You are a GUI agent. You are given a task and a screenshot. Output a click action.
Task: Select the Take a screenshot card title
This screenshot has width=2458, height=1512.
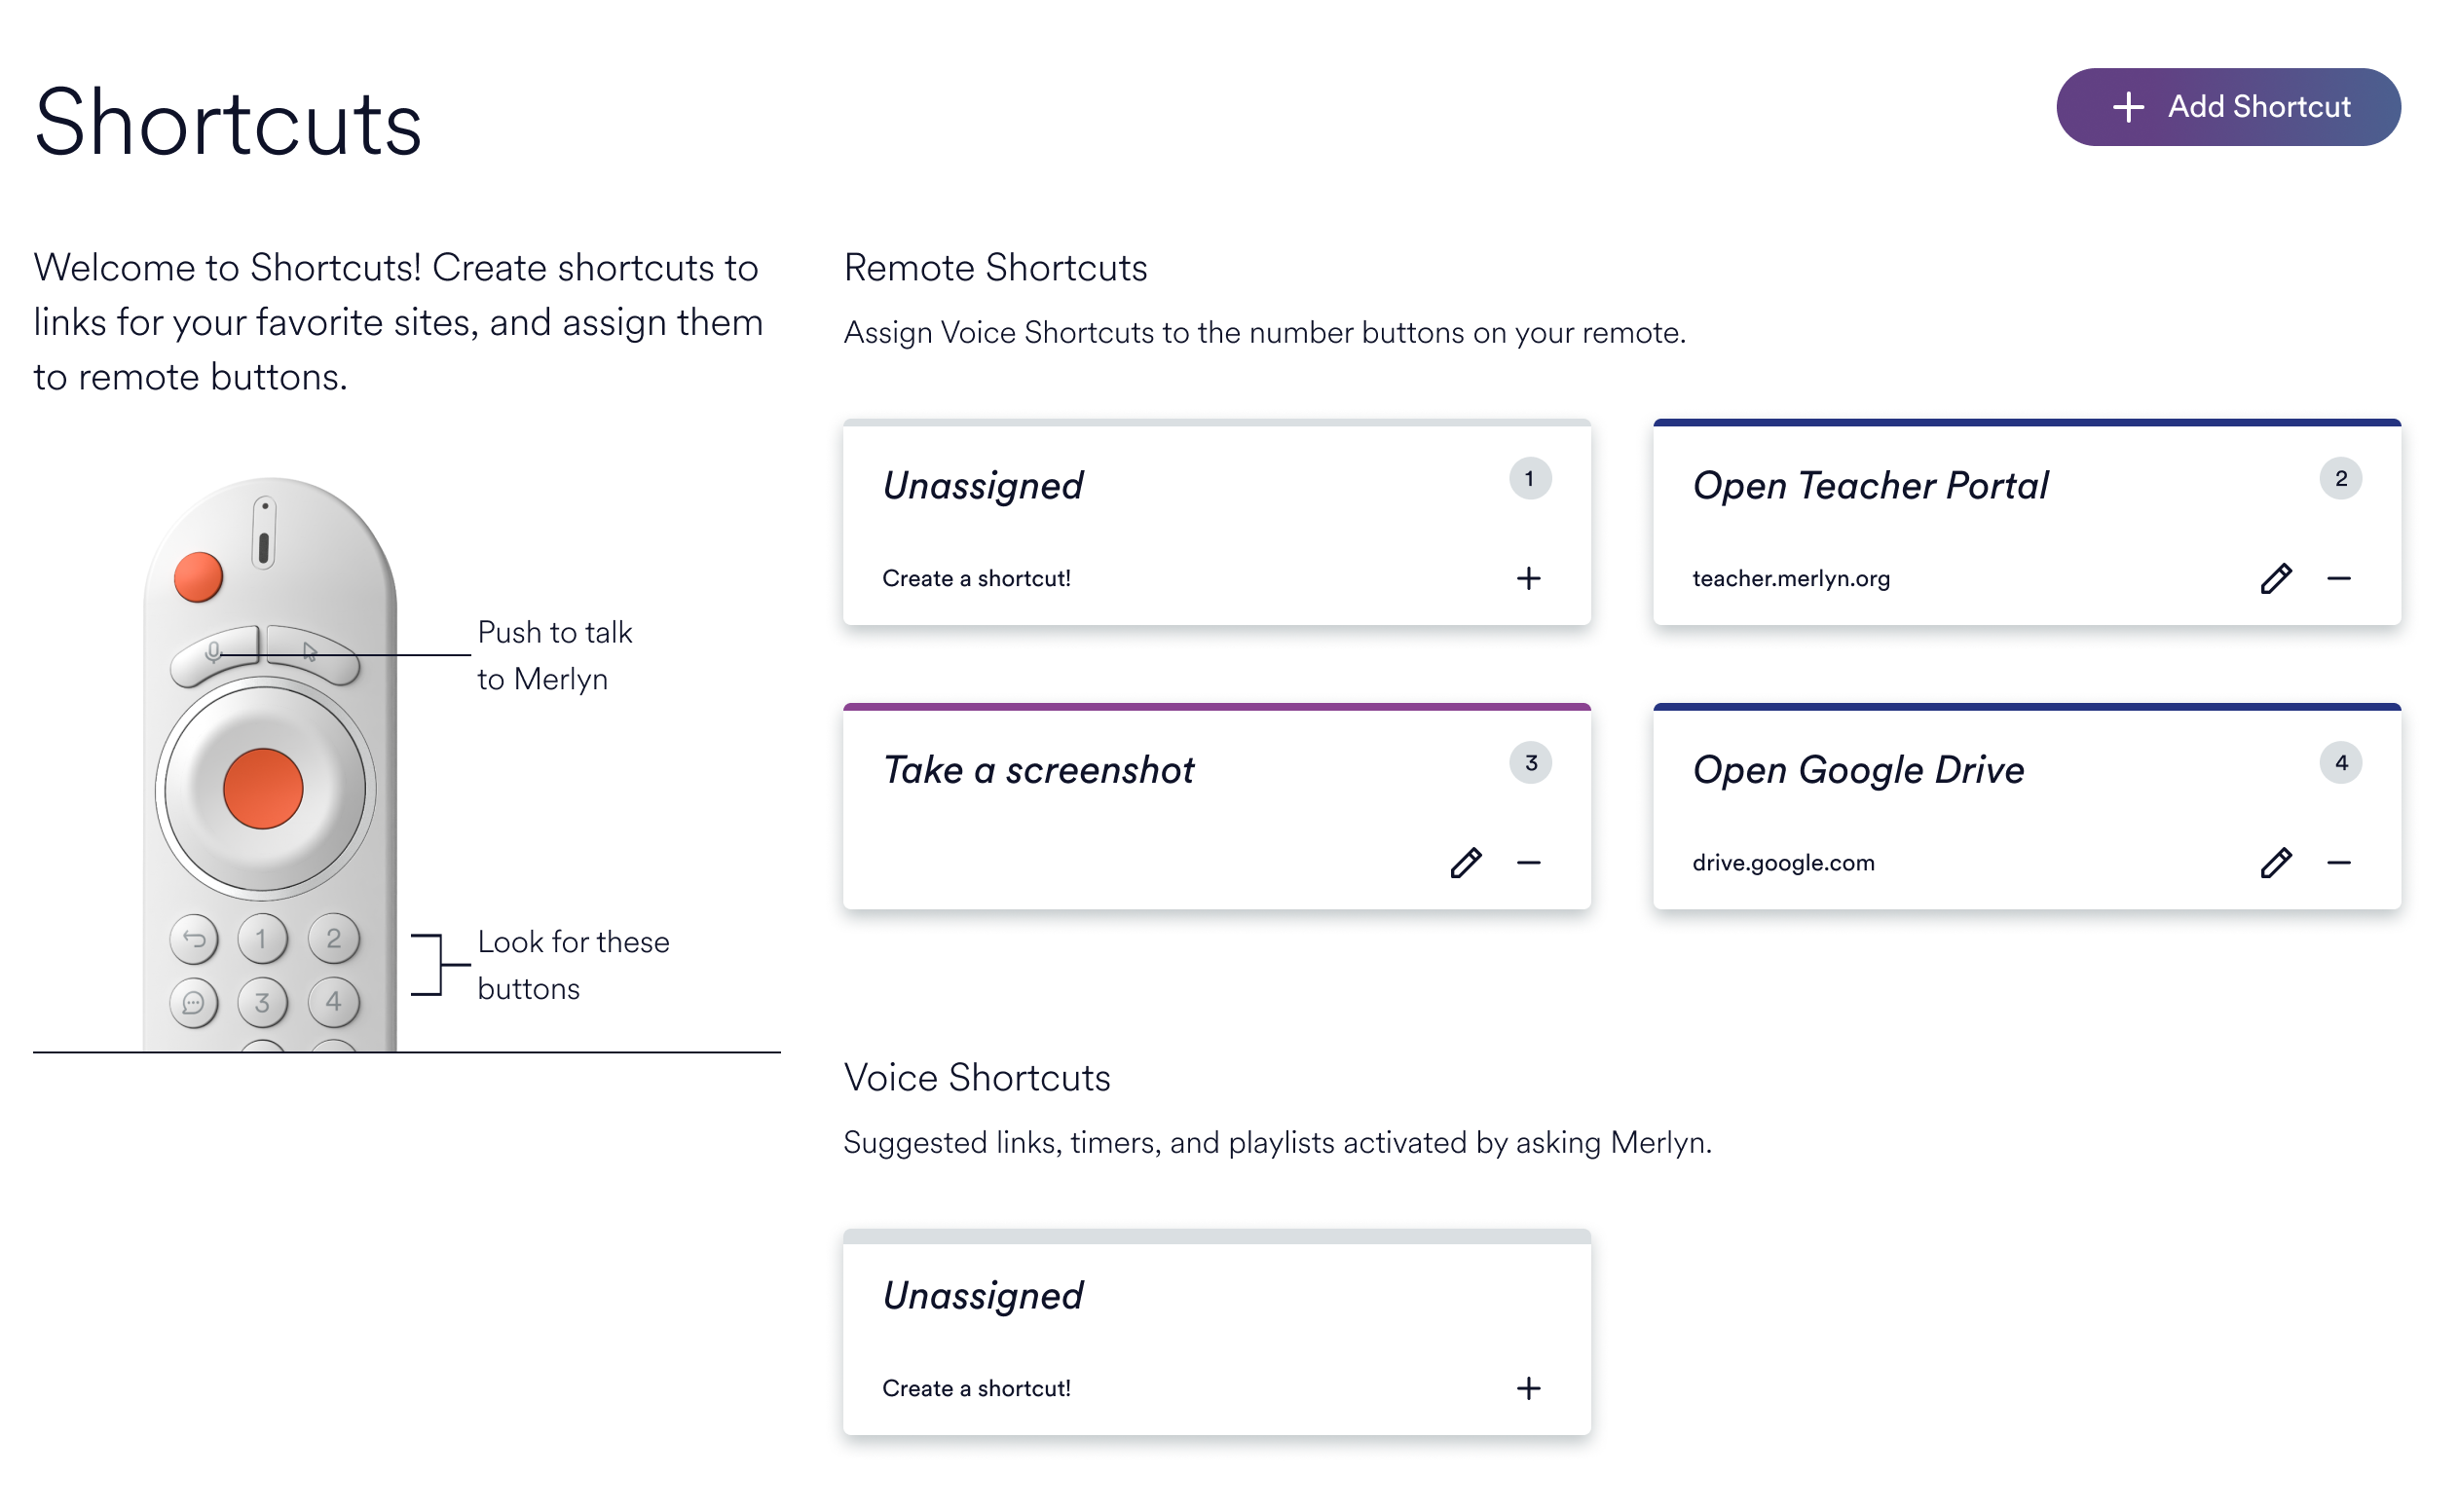point(1038,770)
